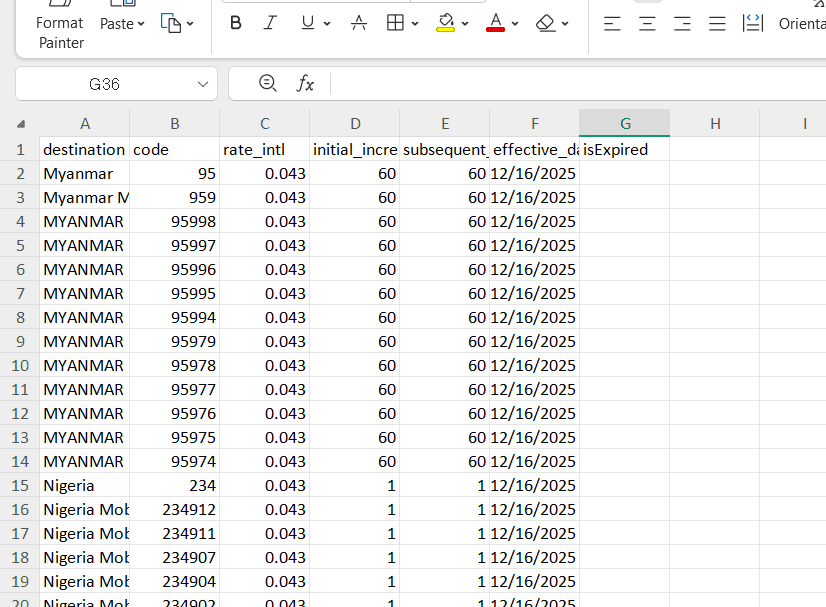The width and height of the screenshot is (826, 607).
Task: Click the cell with code 234
Action: tap(175, 485)
